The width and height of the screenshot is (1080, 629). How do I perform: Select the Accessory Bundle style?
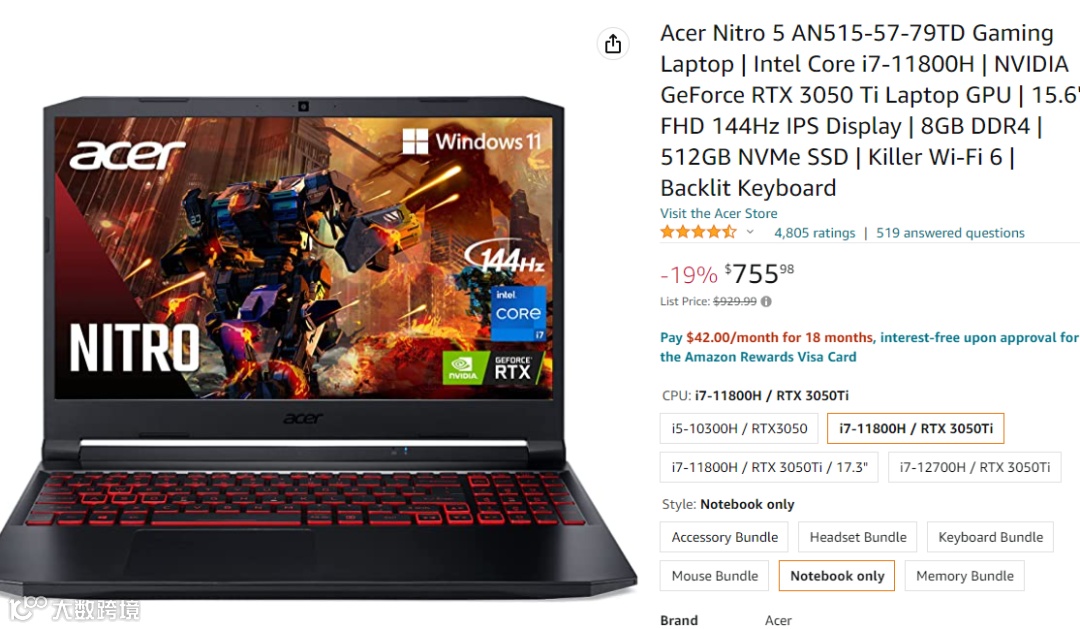click(725, 537)
